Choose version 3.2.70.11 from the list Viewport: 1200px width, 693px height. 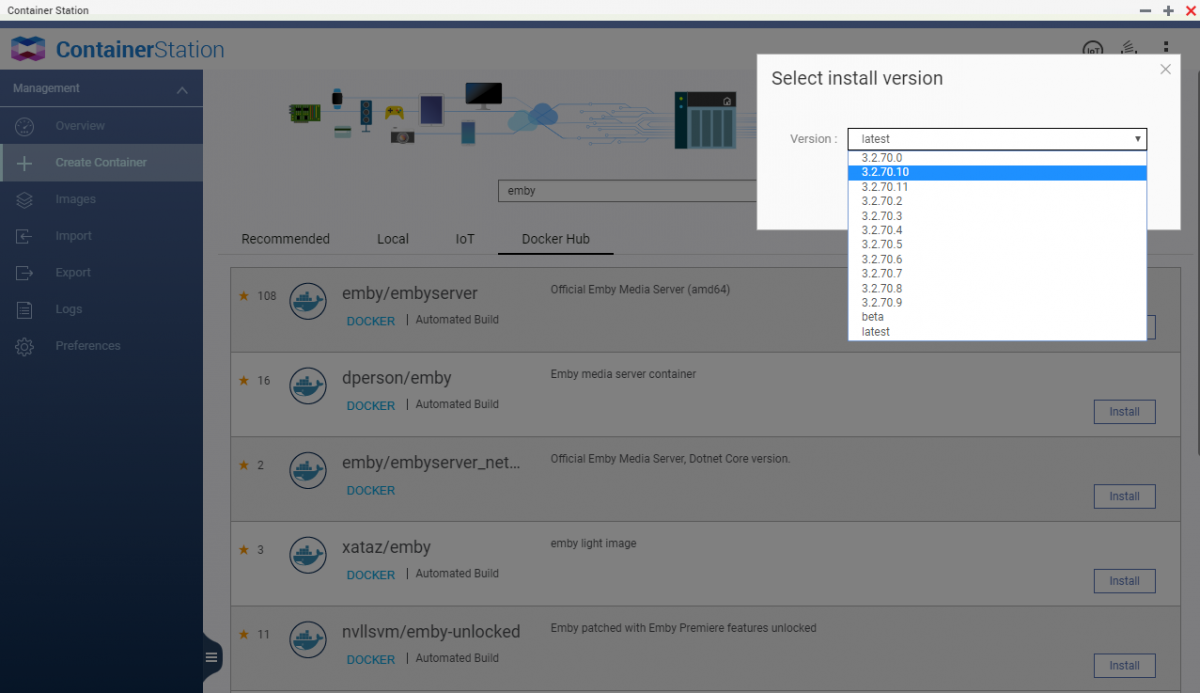(x=997, y=187)
